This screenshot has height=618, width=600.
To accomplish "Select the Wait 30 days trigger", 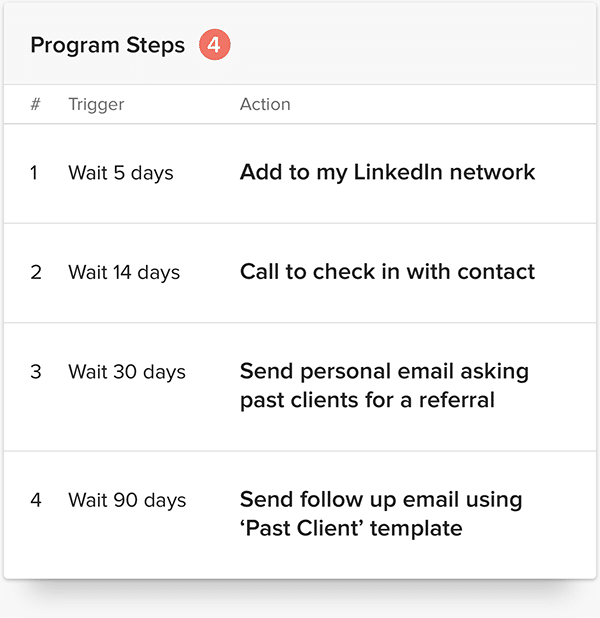I will tap(127, 372).
